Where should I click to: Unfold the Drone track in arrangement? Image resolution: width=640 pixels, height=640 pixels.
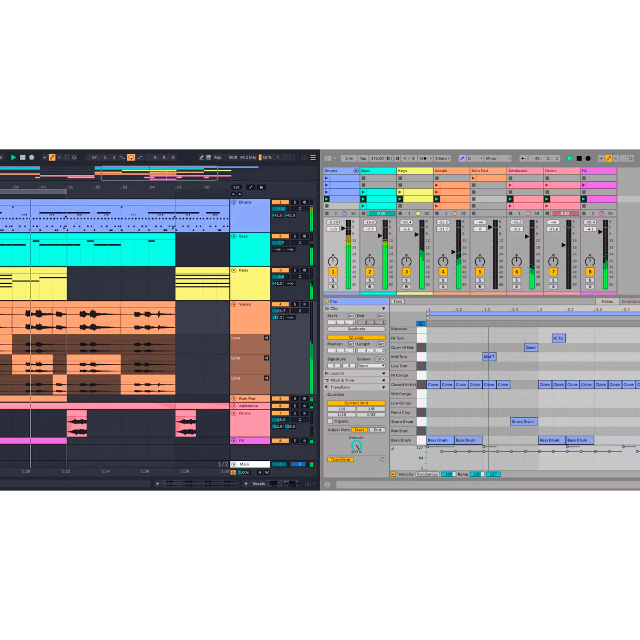(234, 413)
